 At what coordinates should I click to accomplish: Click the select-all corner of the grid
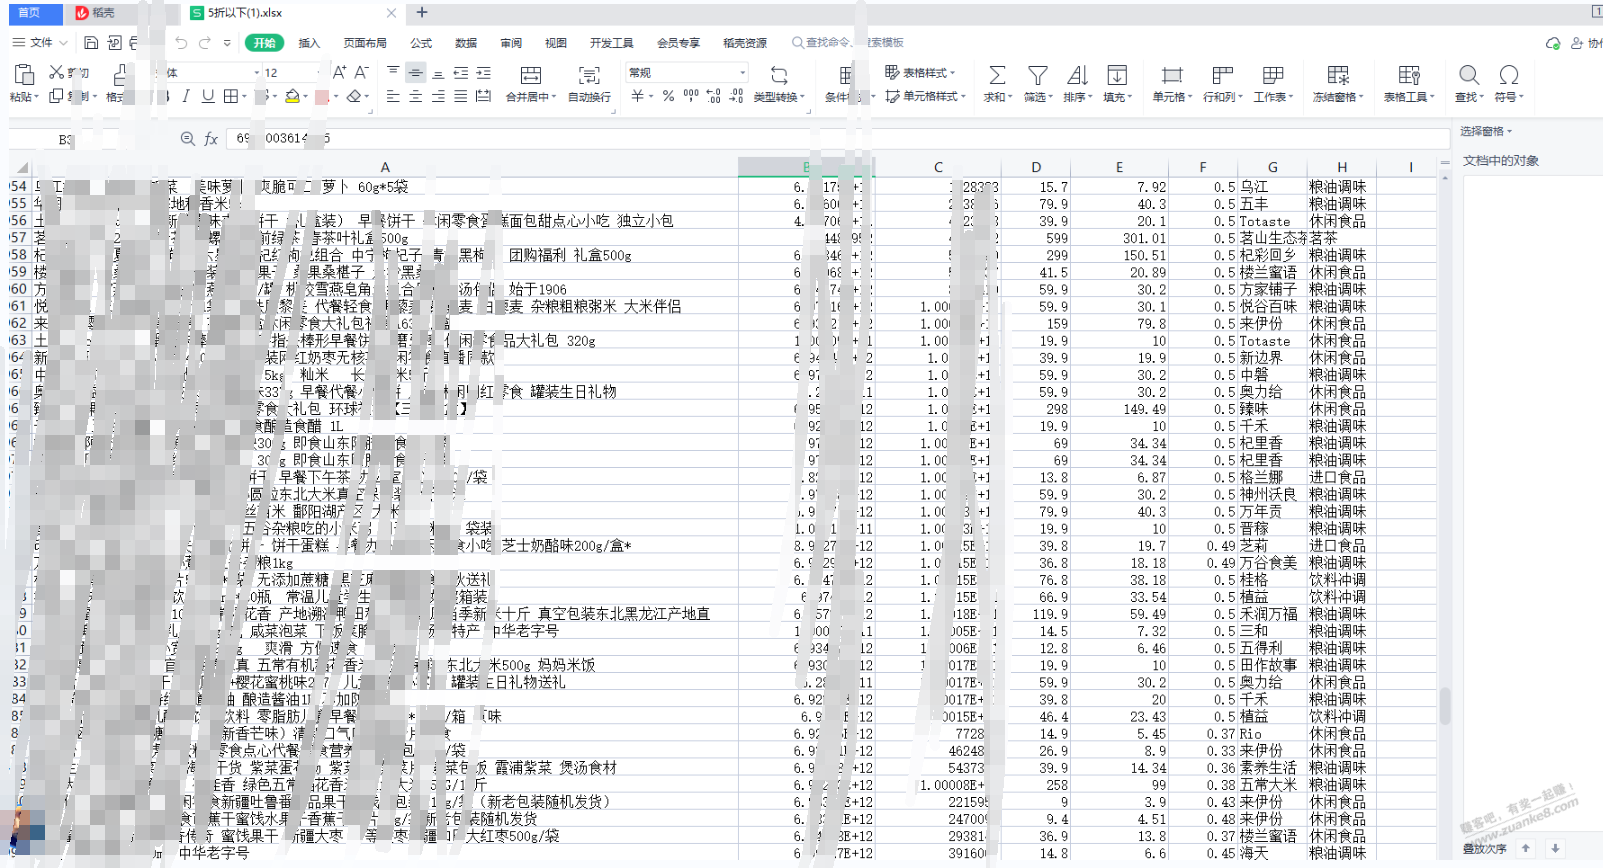[x=22, y=168]
